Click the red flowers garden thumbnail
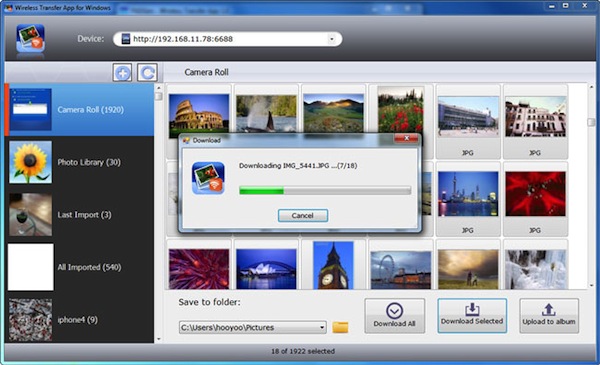The width and height of the screenshot is (600, 365). tap(401, 110)
